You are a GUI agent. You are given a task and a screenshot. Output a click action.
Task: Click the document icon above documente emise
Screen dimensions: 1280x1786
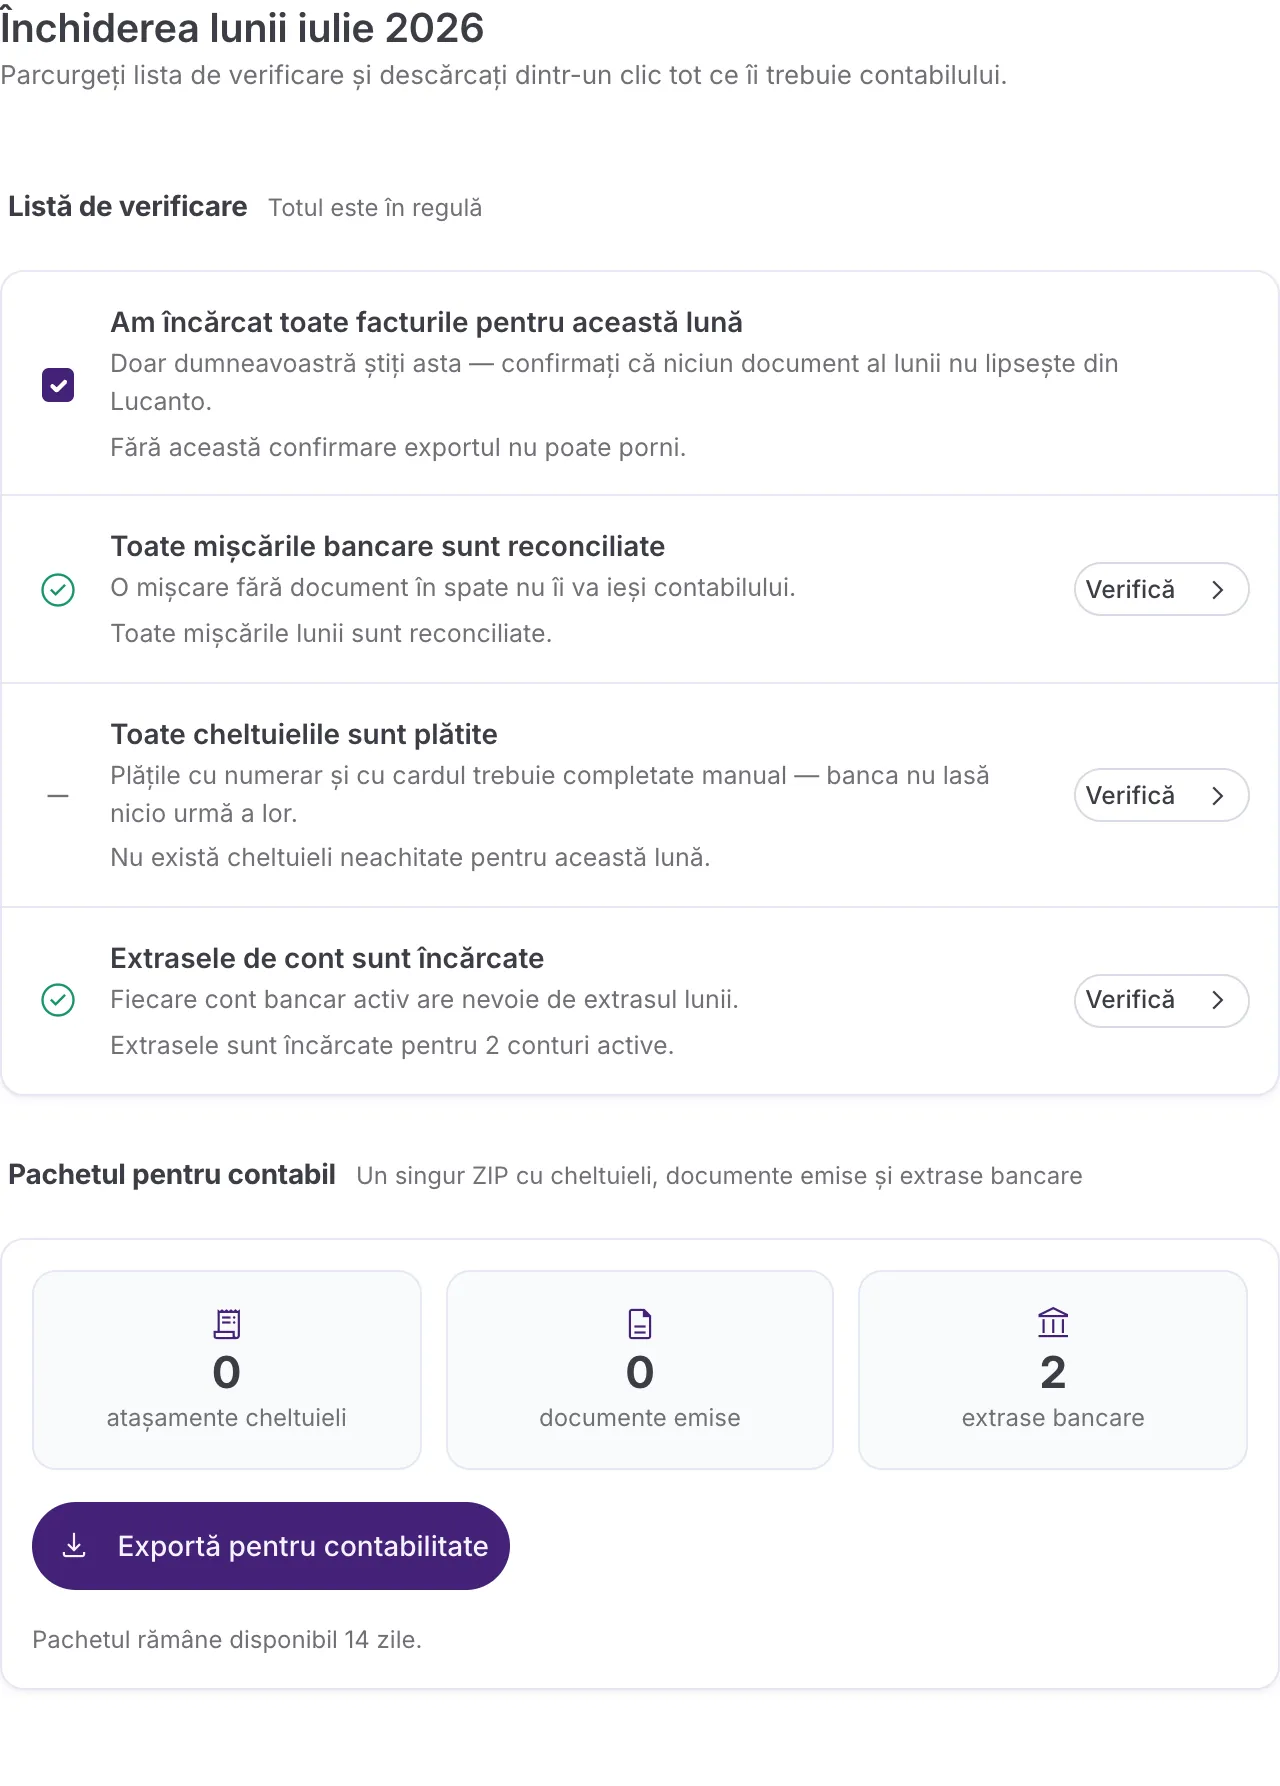pyautogui.click(x=640, y=1324)
